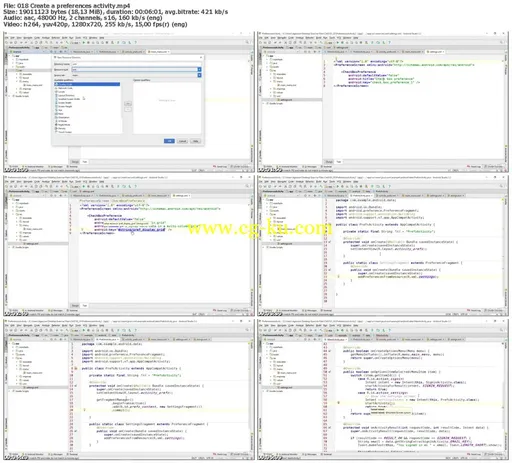Open the Resource type dropdown in the dialog
This screenshot has width=512, height=463.
(x=199, y=69)
